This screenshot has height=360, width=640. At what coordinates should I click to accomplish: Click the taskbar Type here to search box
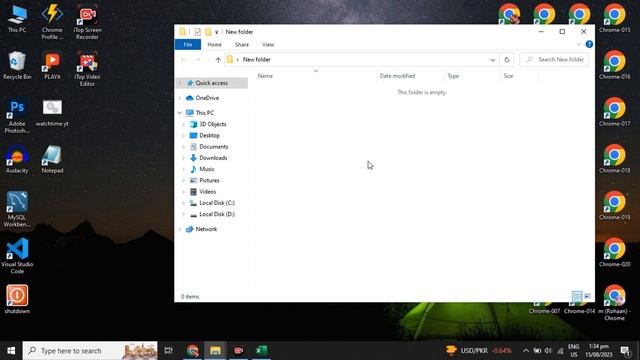90,351
